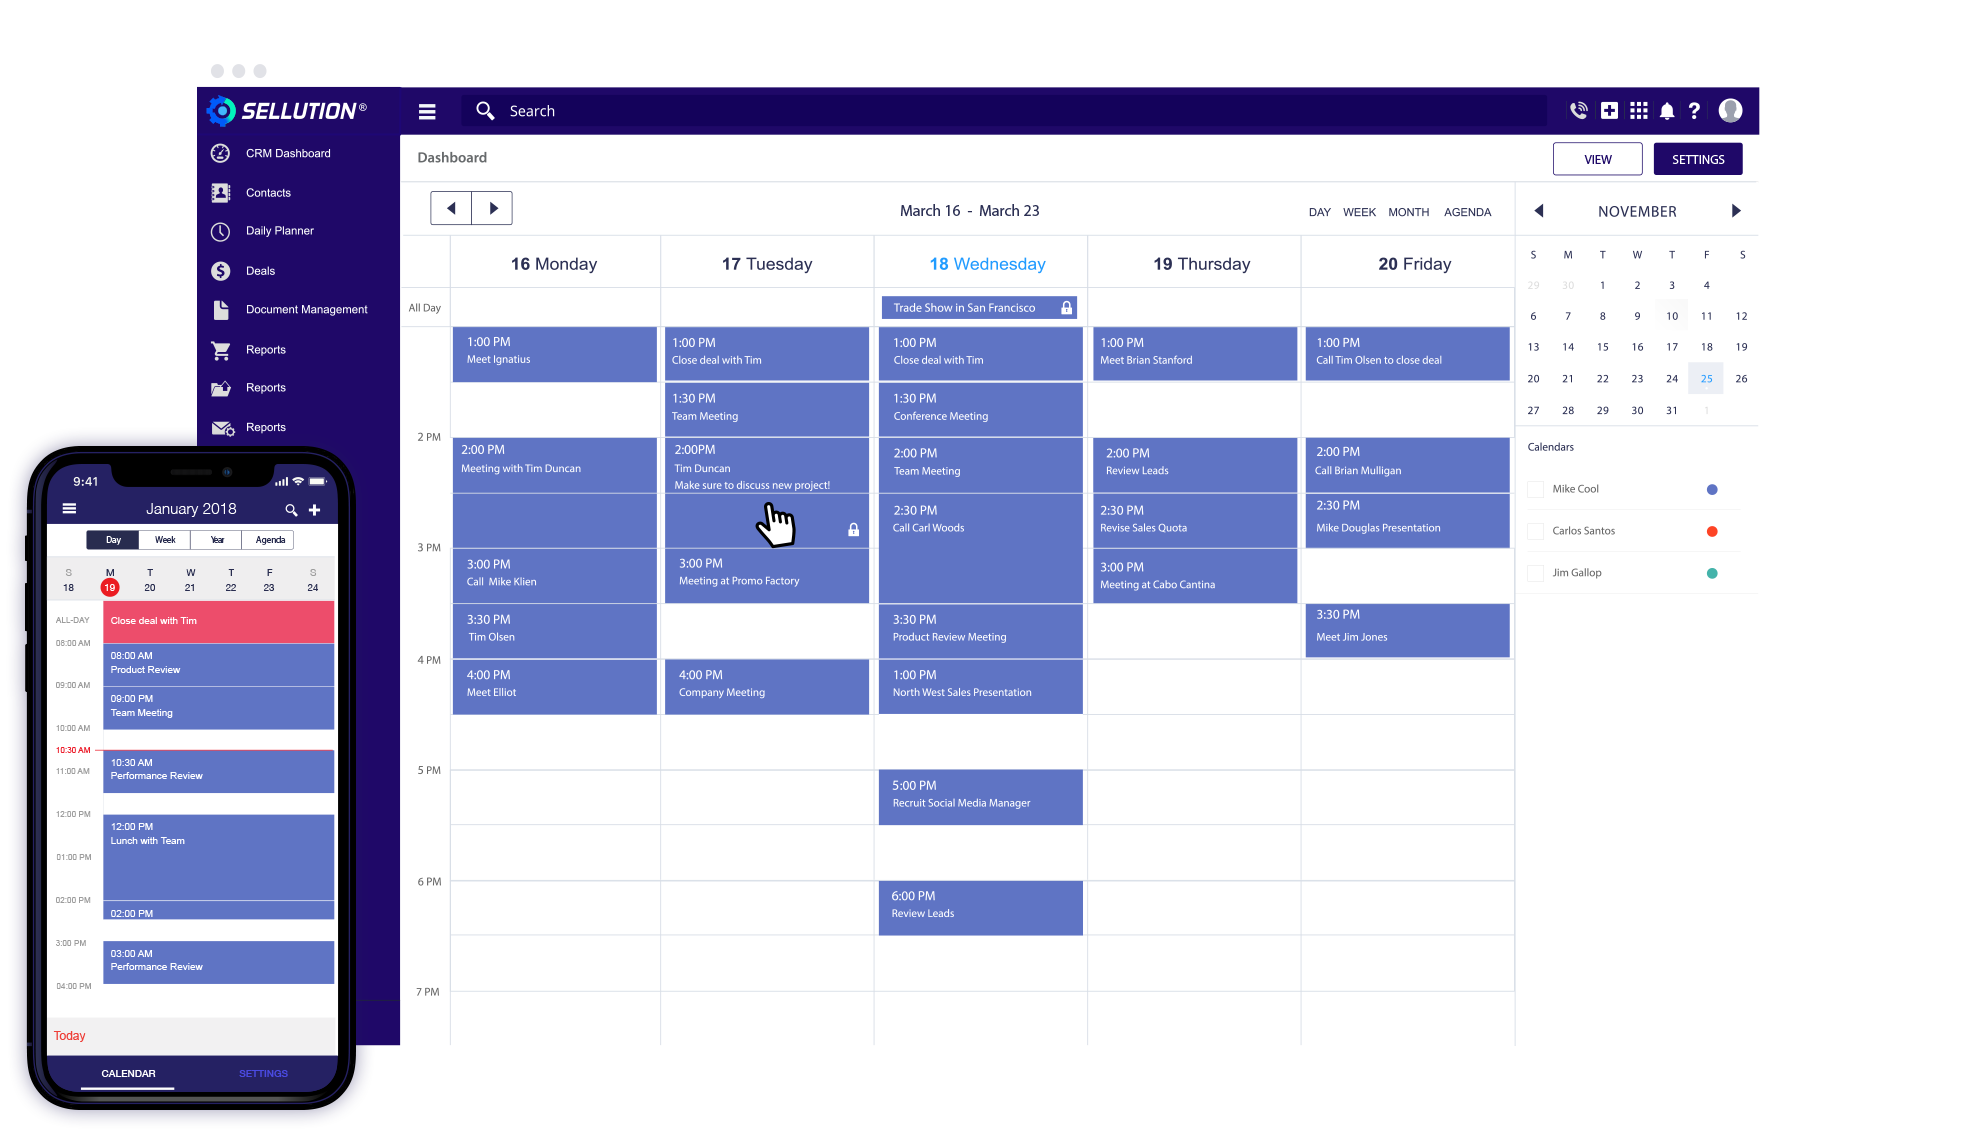Switch to the MONTH calendar view
This screenshot has height=1129, width=1964.
coord(1408,210)
